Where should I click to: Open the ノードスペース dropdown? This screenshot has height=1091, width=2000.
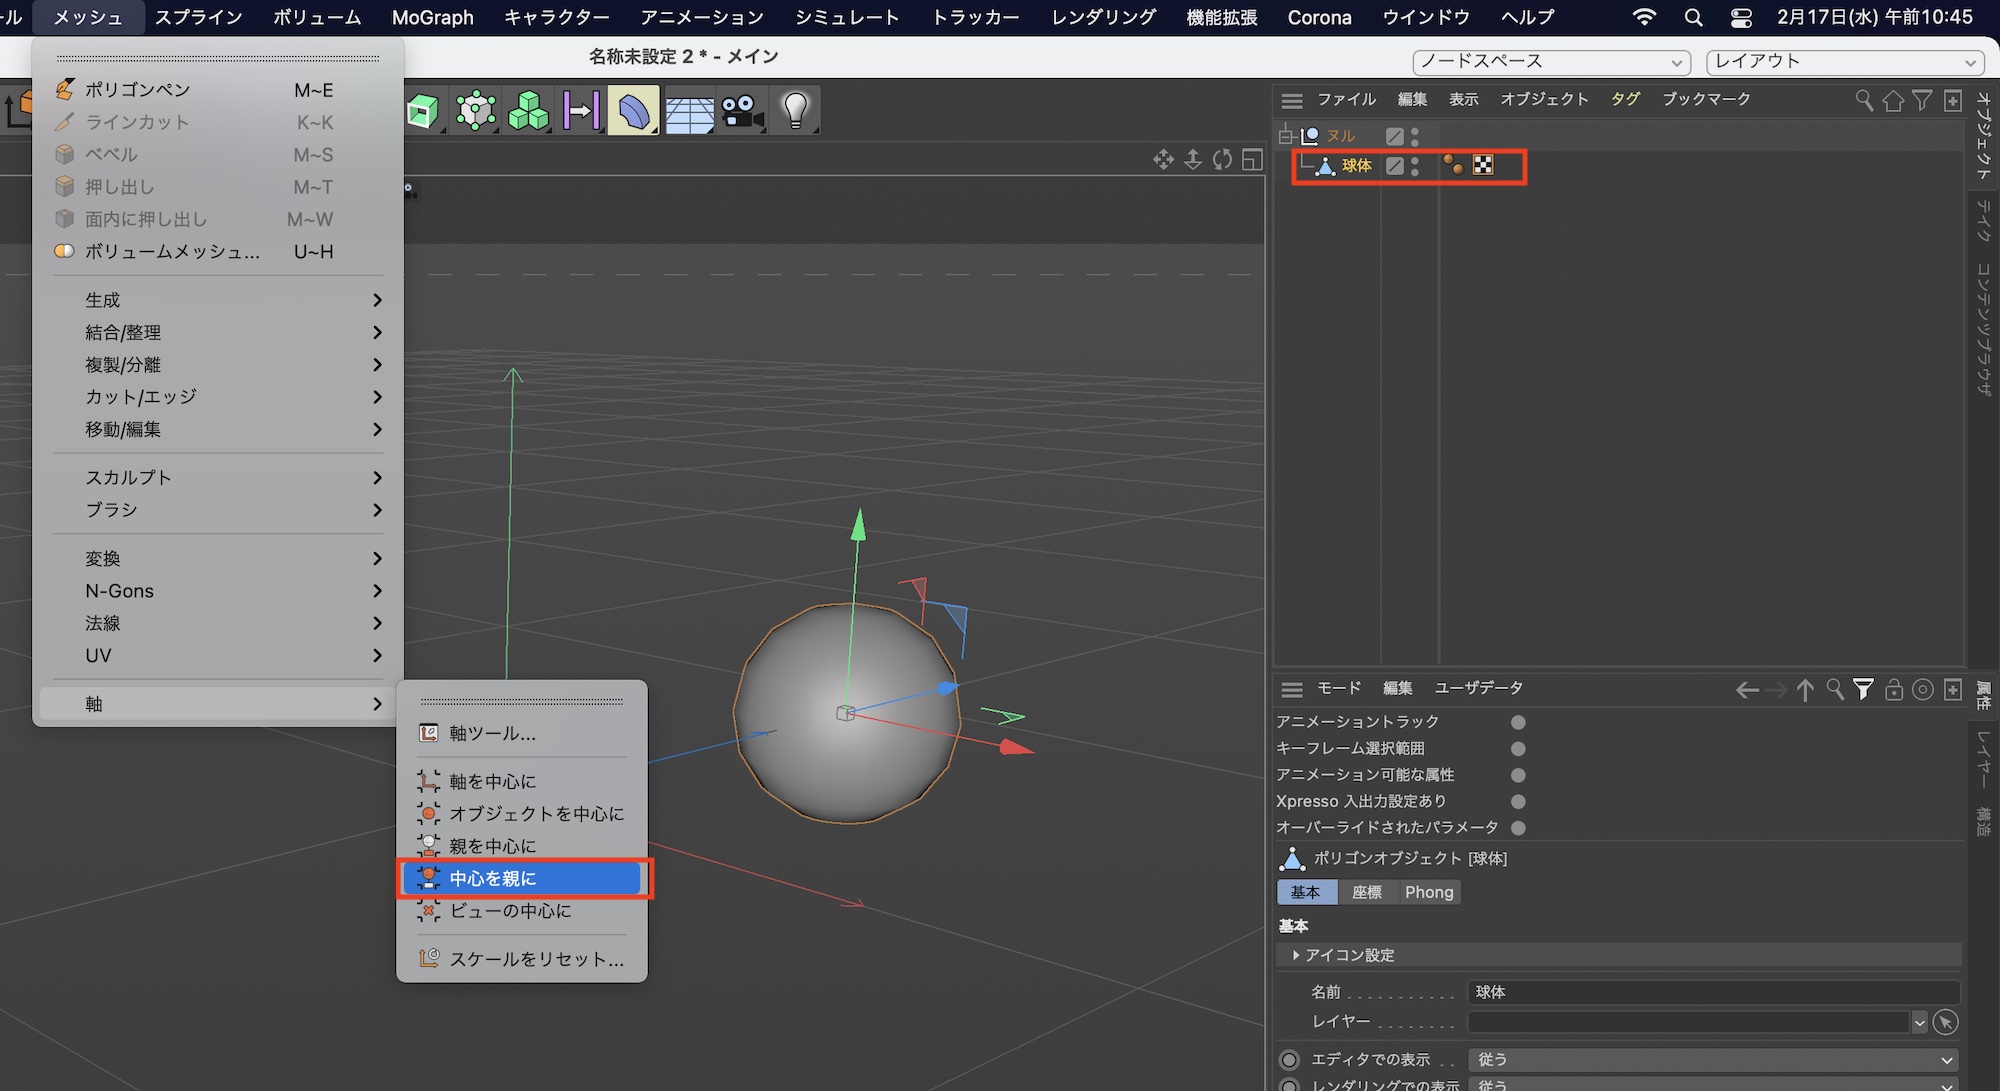pos(1551,62)
